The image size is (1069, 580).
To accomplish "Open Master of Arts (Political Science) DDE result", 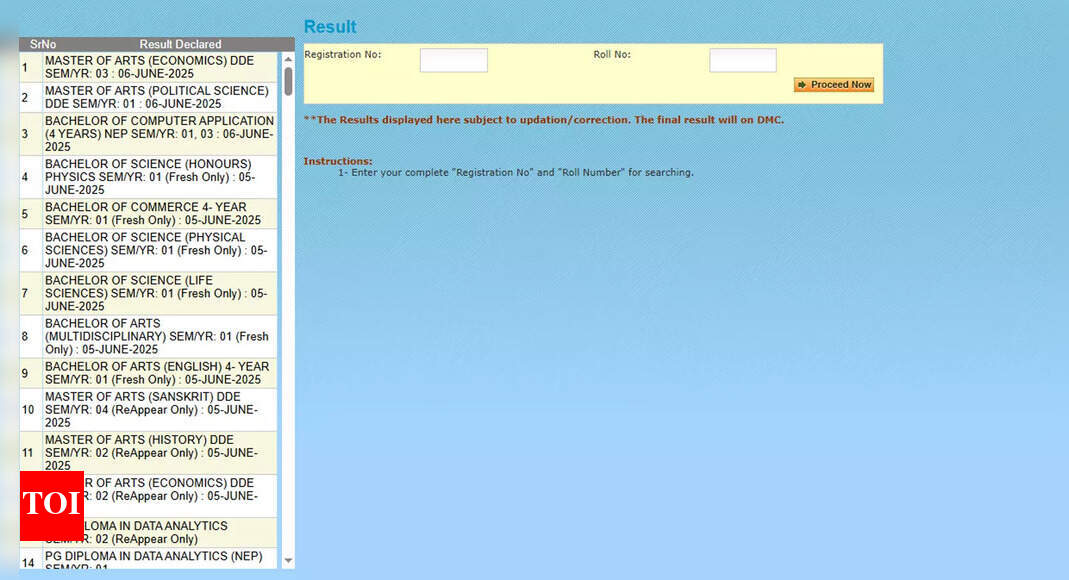I will [x=156, y=97].
